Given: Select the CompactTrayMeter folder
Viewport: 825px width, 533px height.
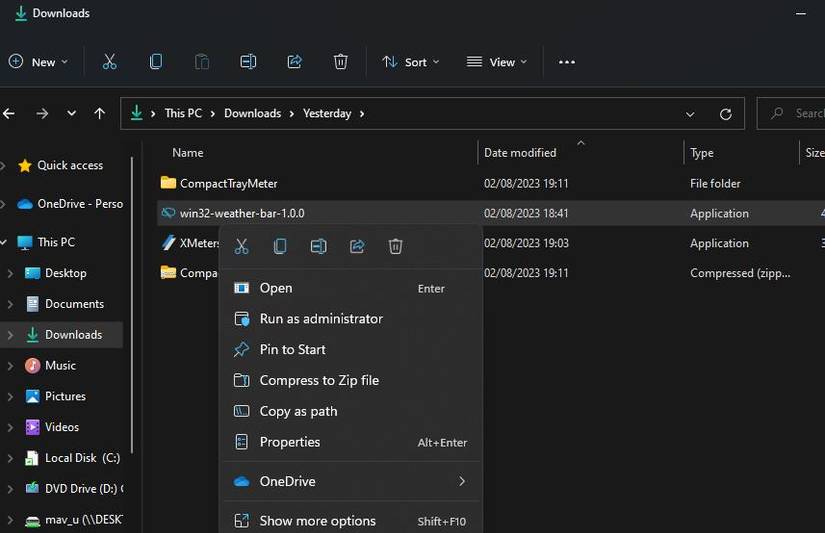Looking at the screenshot, I should [228, 184].
